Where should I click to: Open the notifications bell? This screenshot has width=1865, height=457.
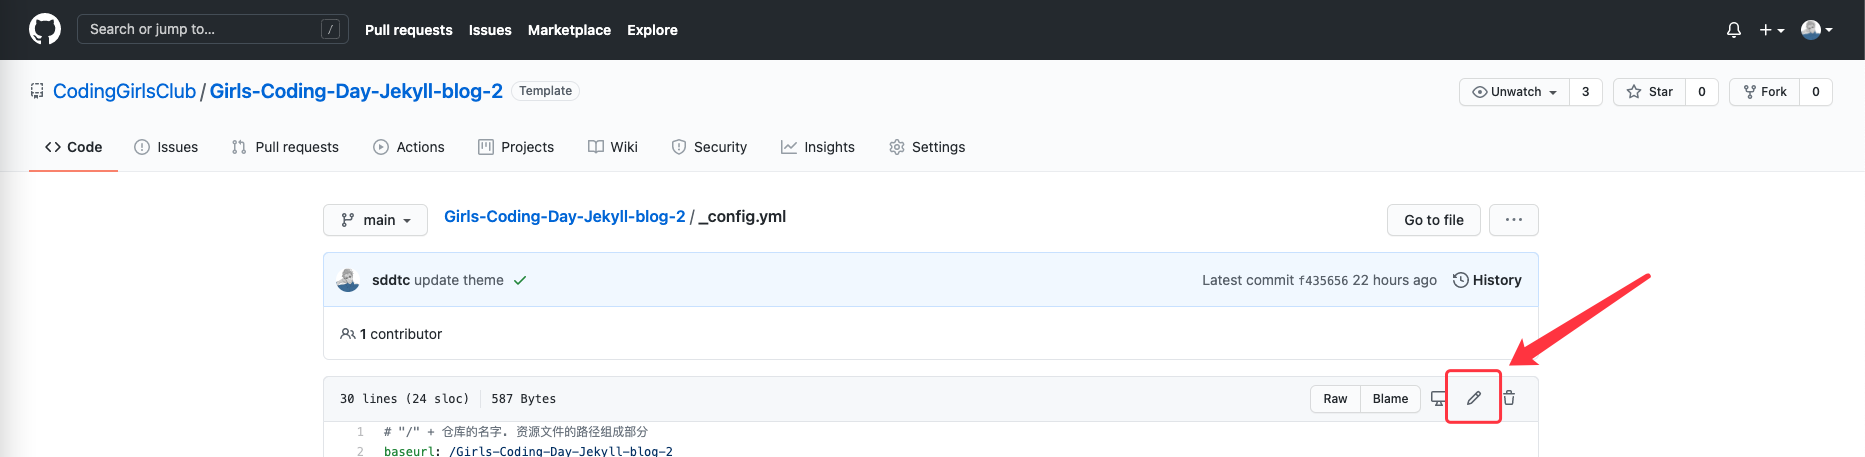(x=1733, y=30)
